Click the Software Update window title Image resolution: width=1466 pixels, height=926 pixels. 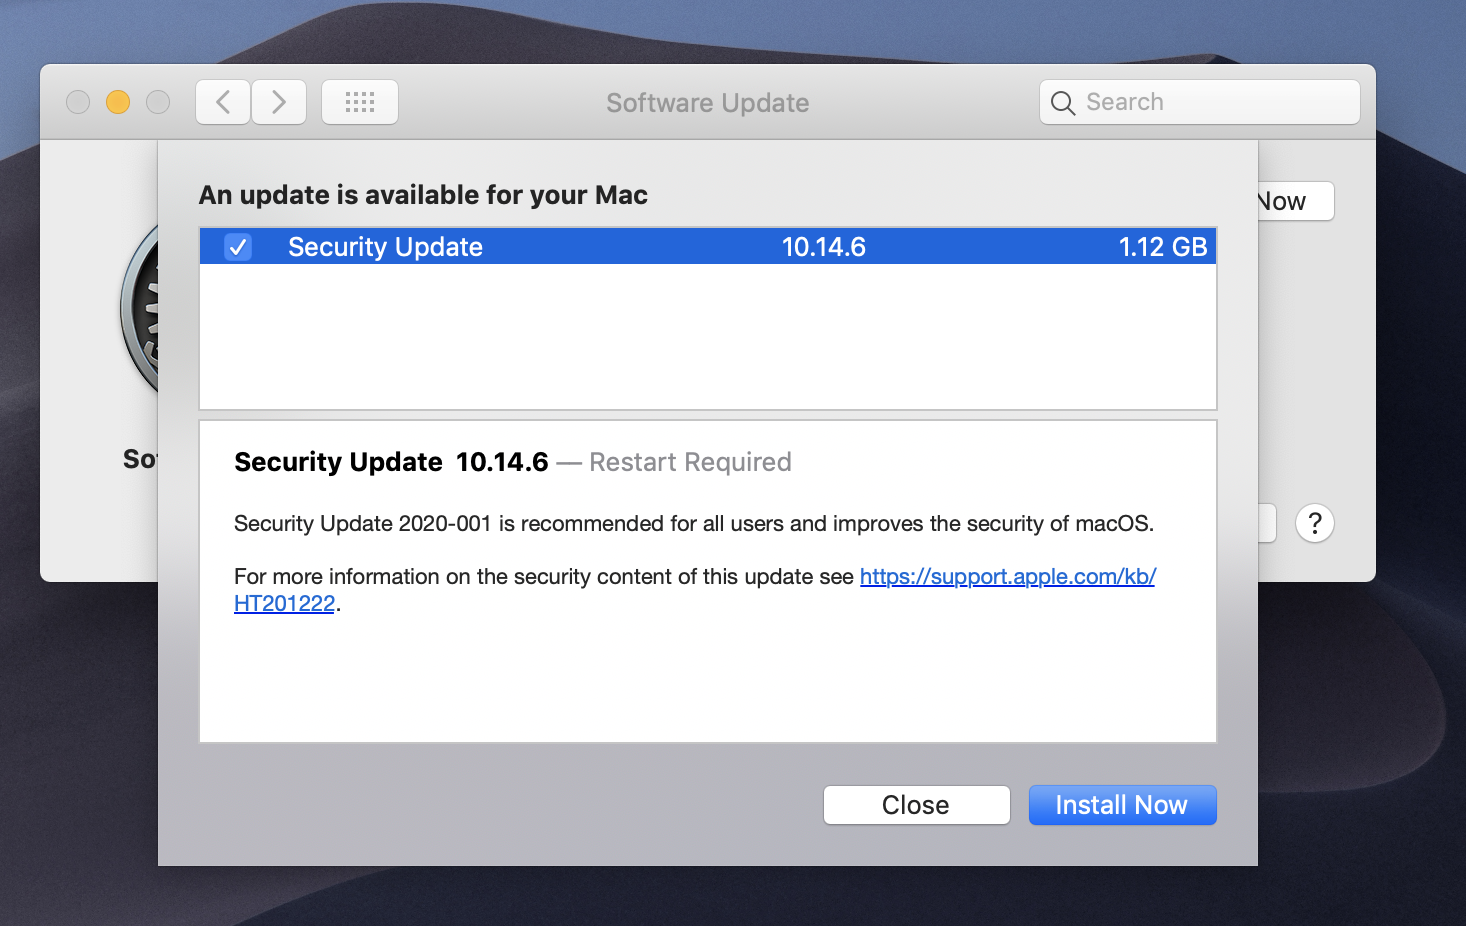coord(707,103)
